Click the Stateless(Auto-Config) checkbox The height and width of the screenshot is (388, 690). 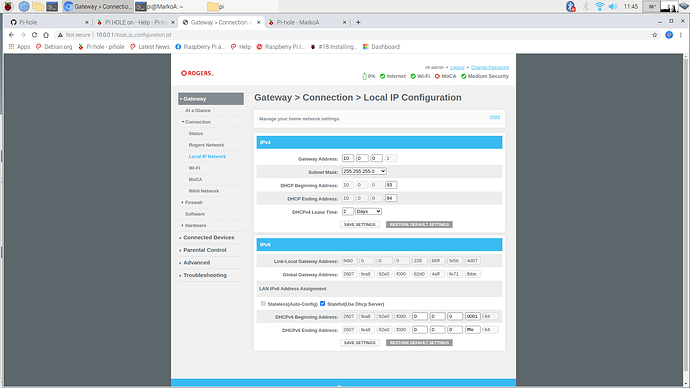[263, 304]
